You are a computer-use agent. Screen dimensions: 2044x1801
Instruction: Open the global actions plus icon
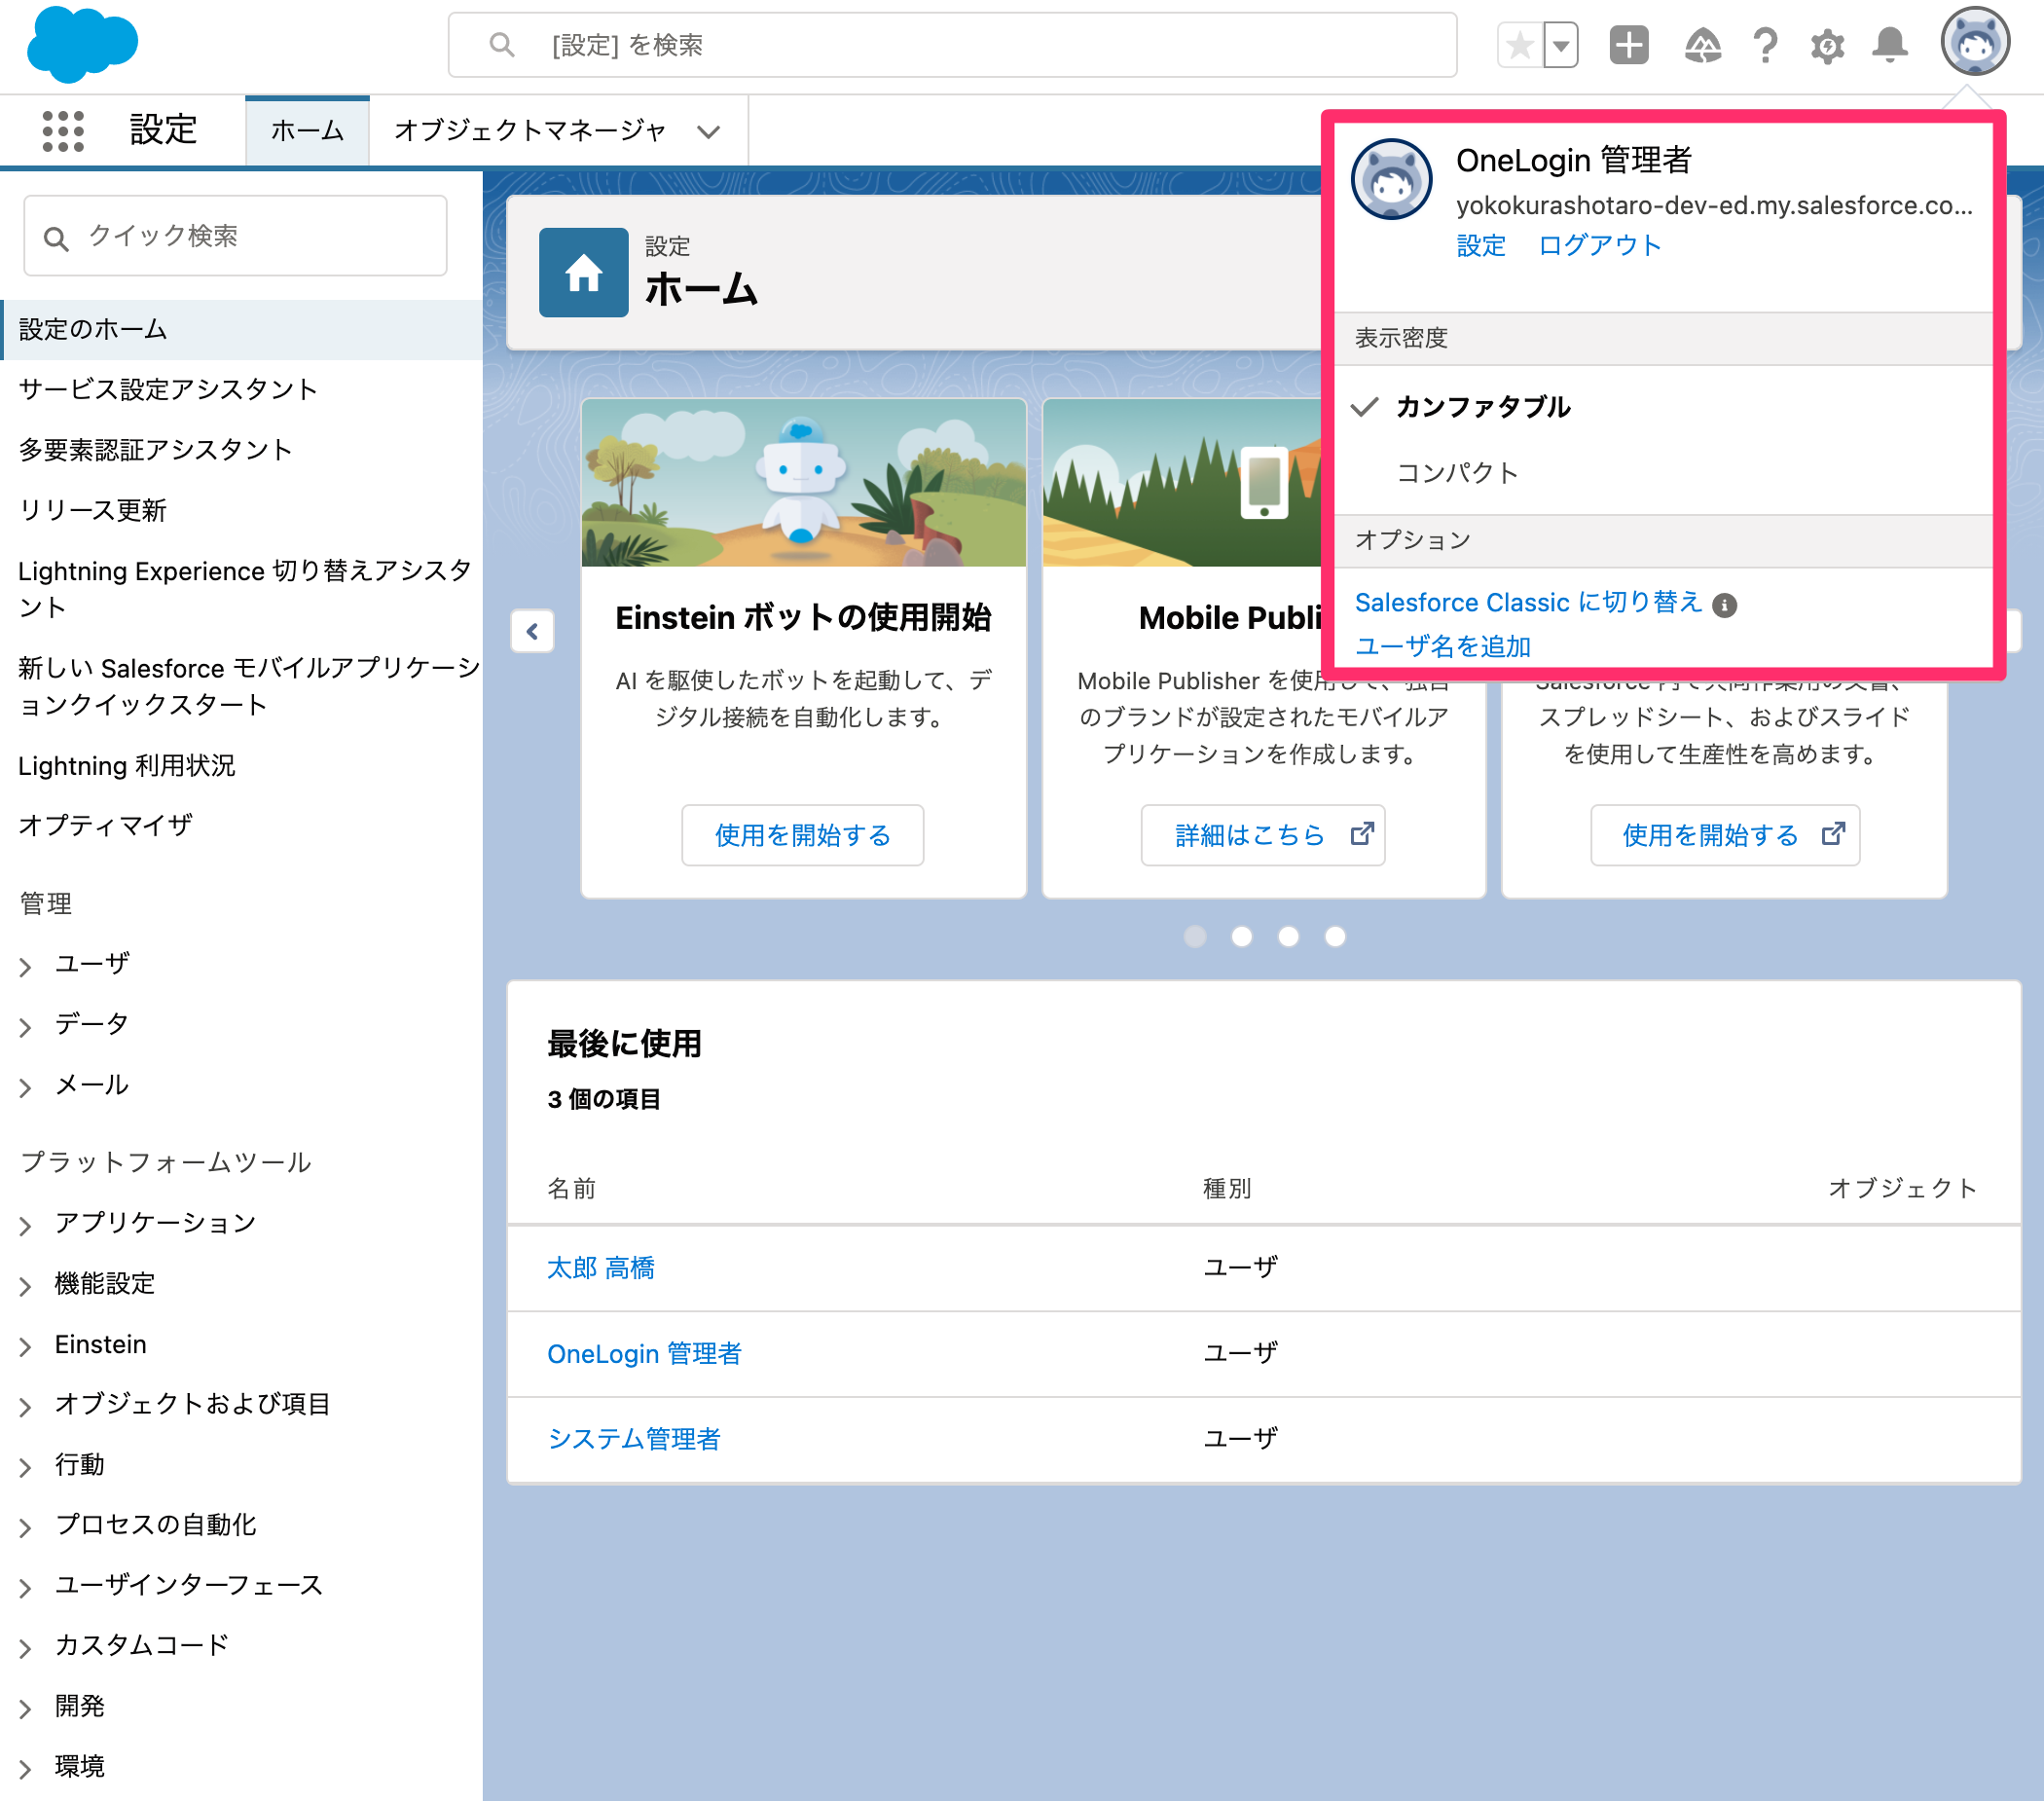(x=1628, y=45)
